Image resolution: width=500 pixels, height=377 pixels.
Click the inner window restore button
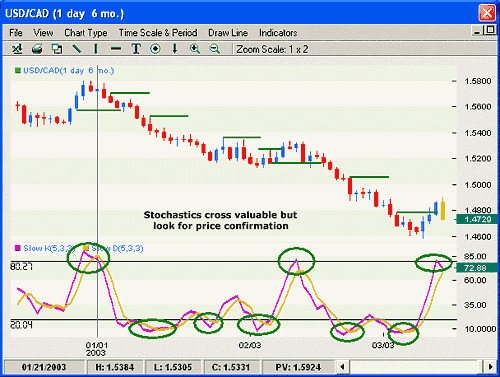click(x=490, y=30)
